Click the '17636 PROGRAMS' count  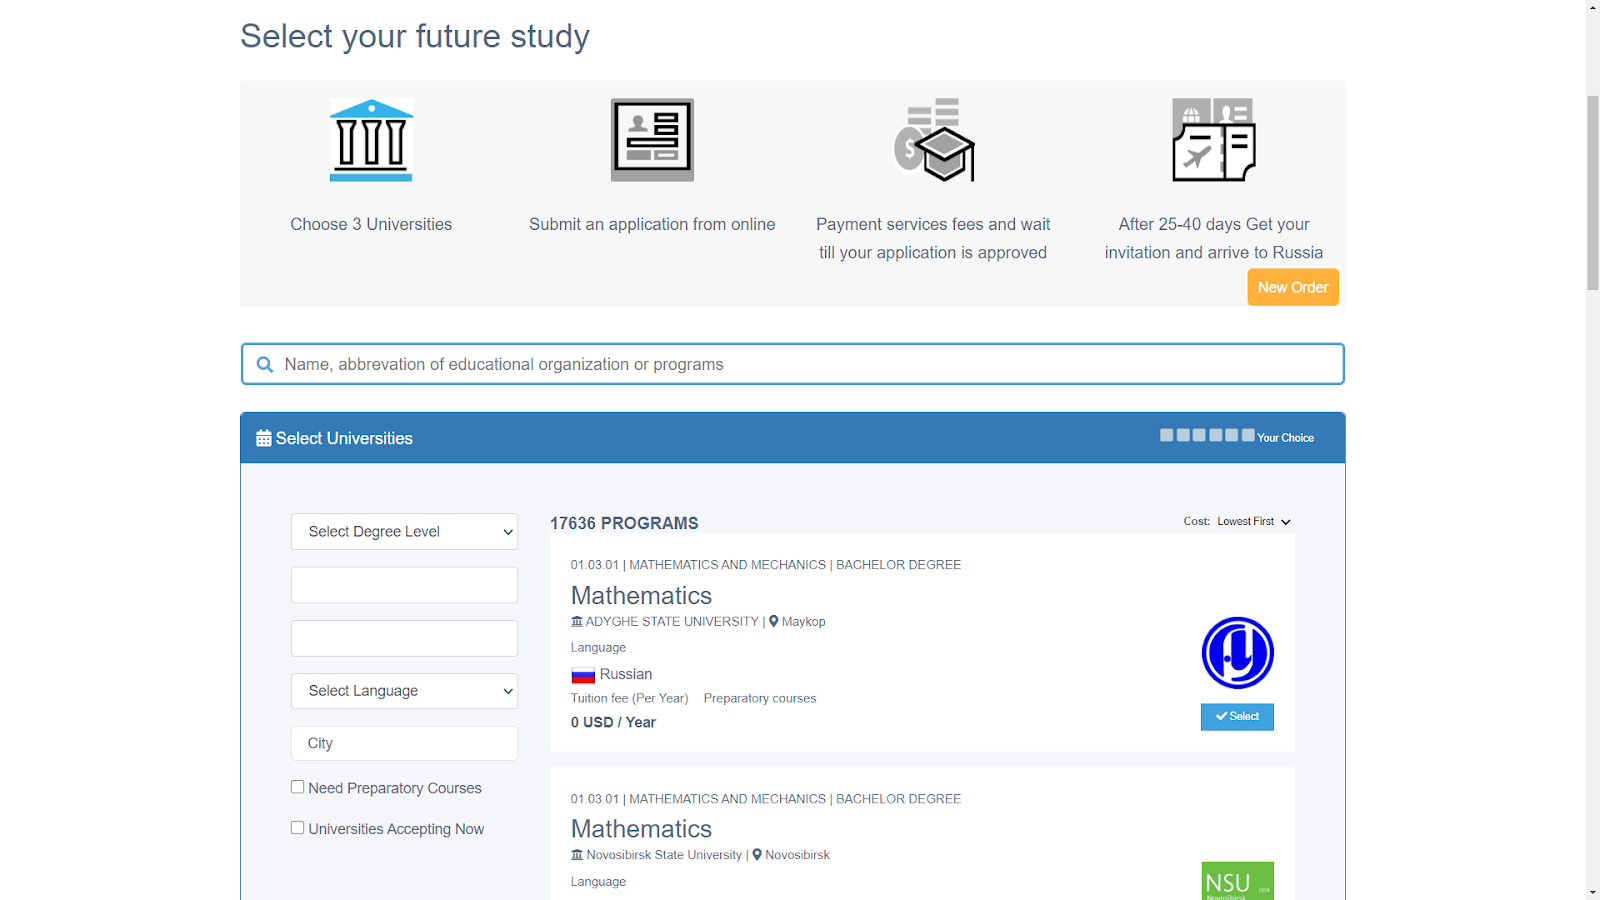(624, 523)
